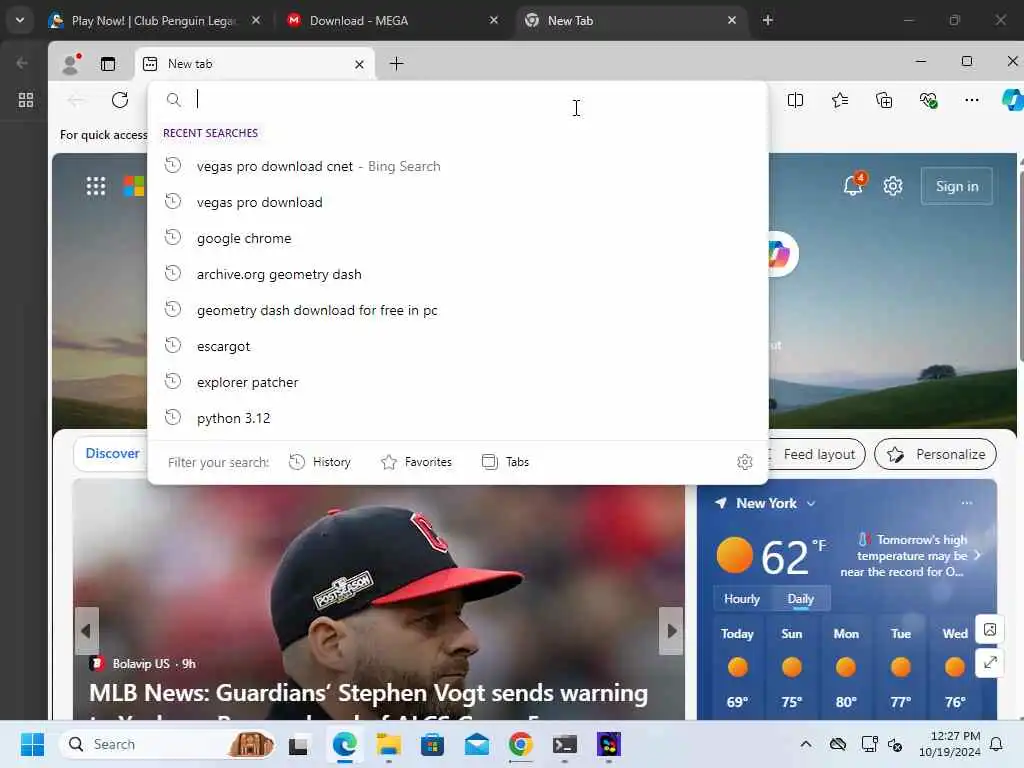The width and height of the screenshot is (1024, 768).
Task: Open Edge Settings and more ellipsis
Action: pos(972,100)
